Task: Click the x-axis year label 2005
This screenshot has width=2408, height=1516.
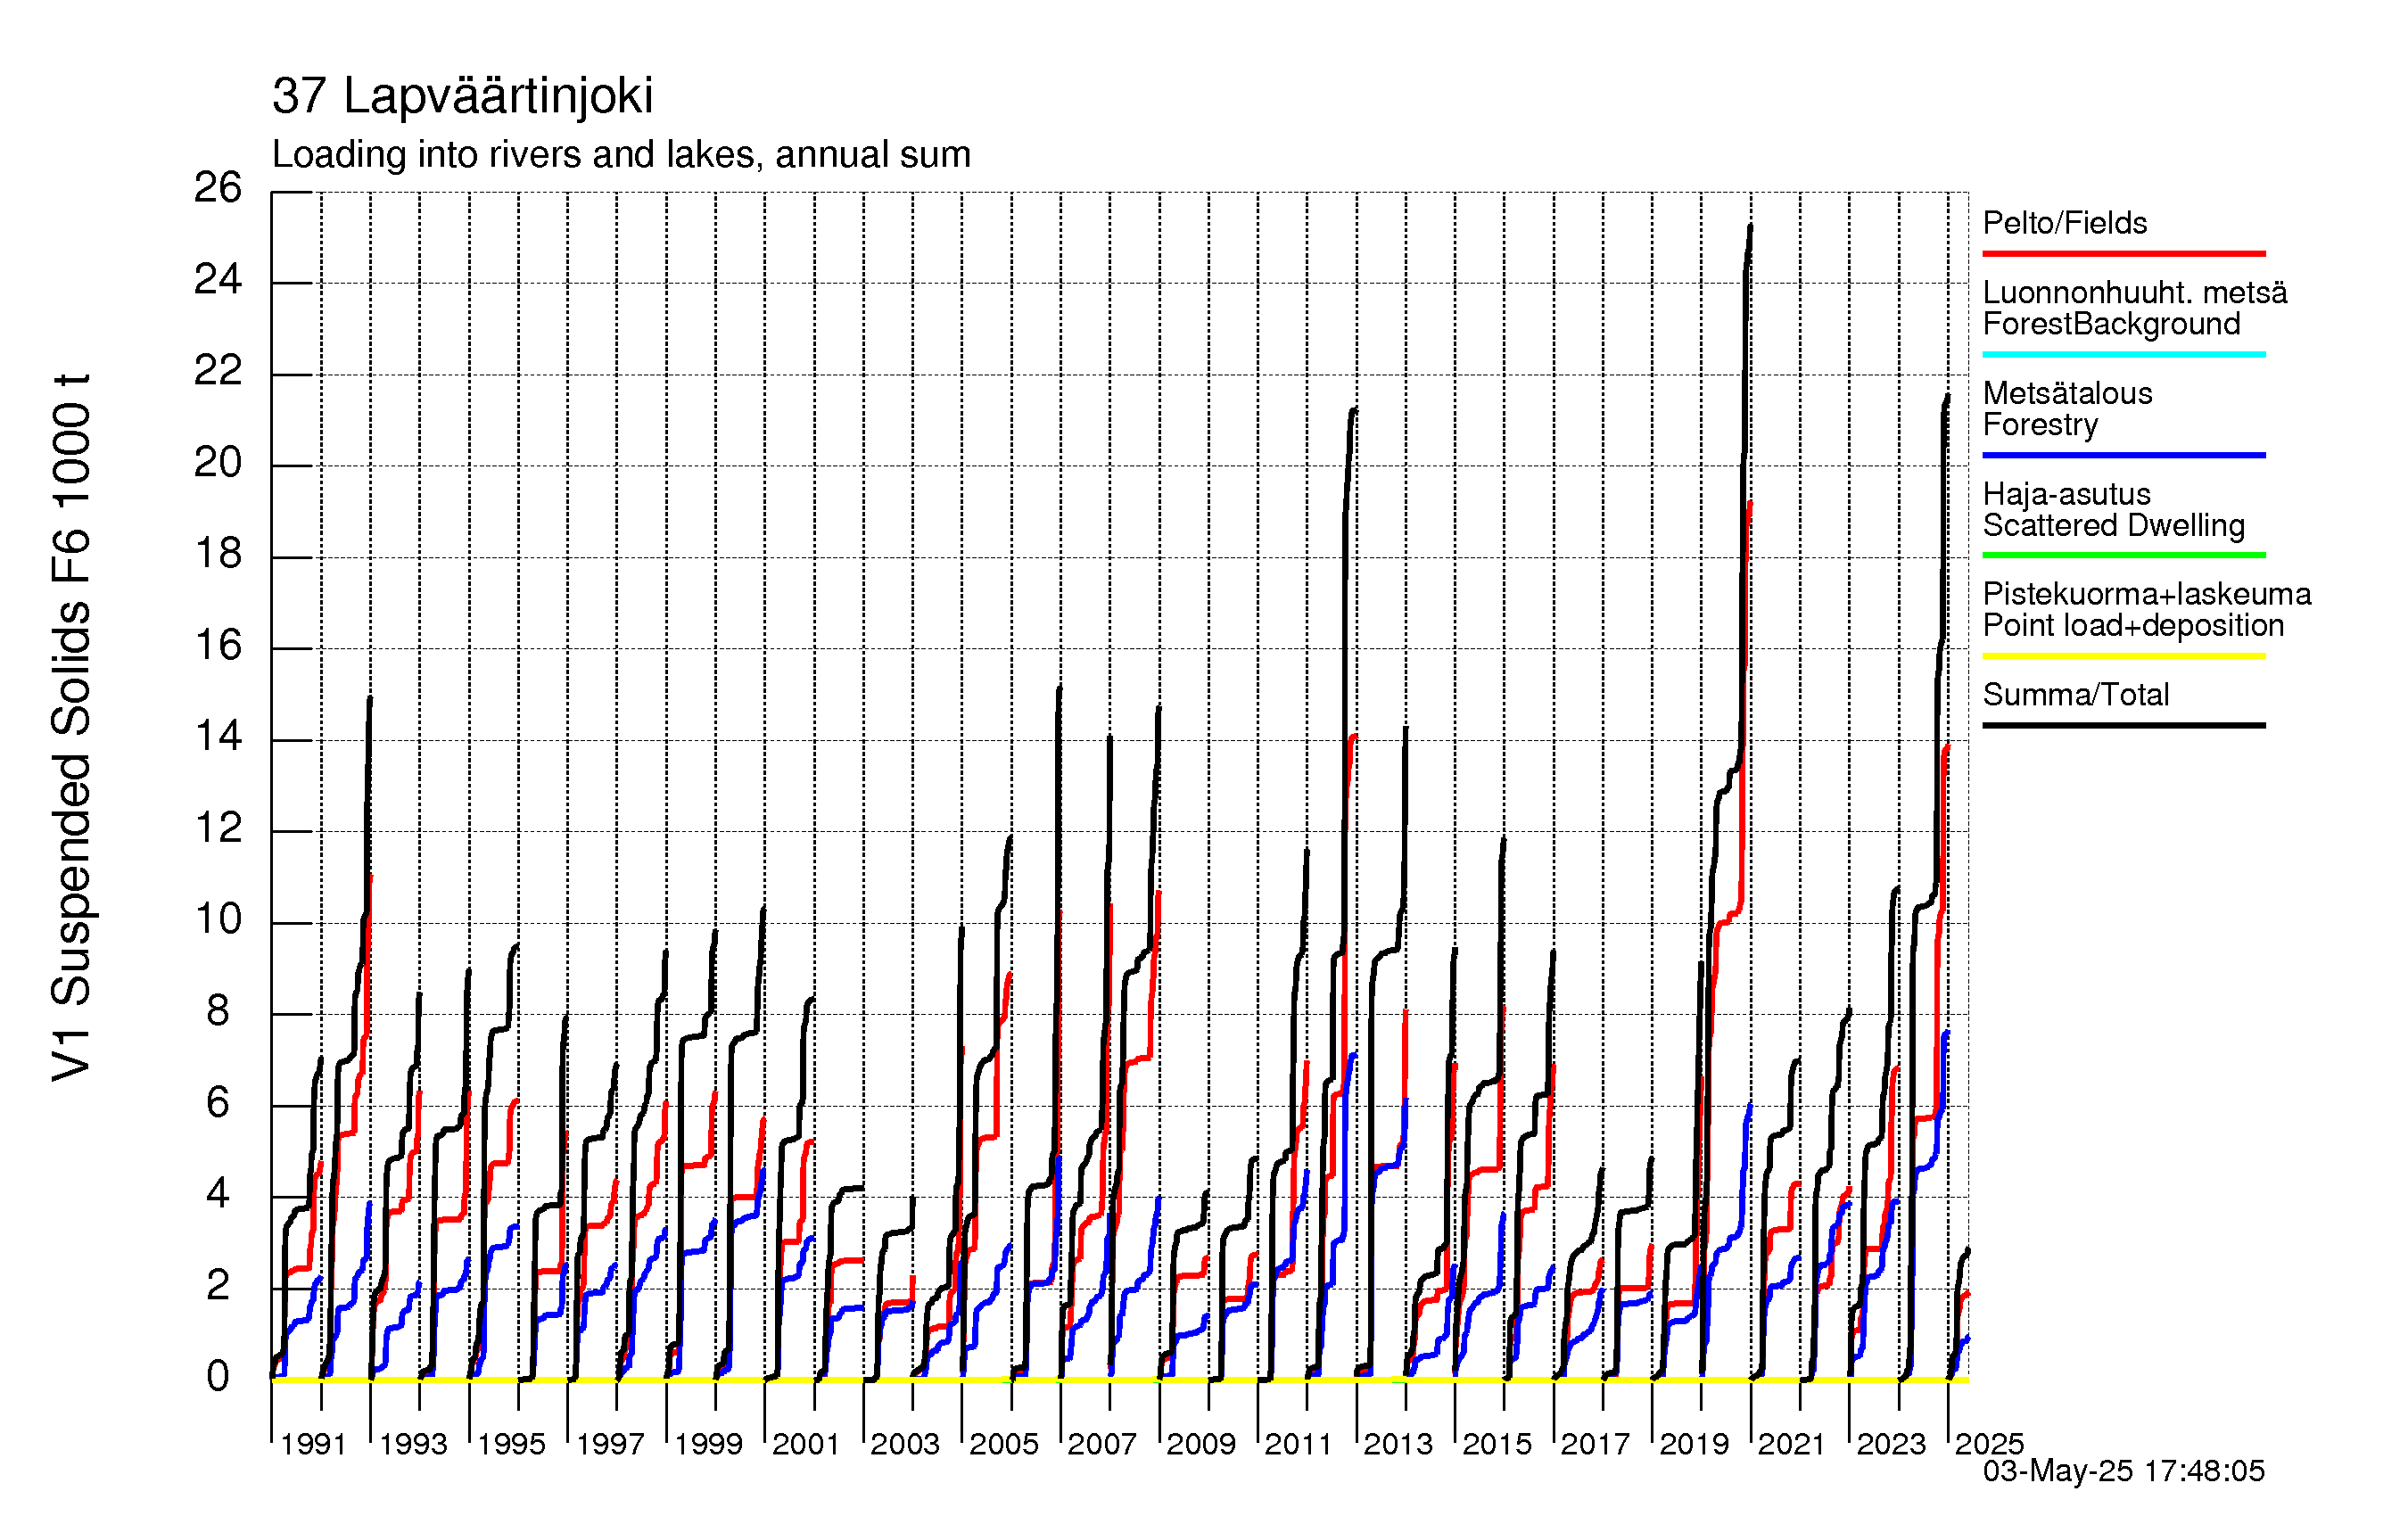Action: [x=1004, y=1444]
